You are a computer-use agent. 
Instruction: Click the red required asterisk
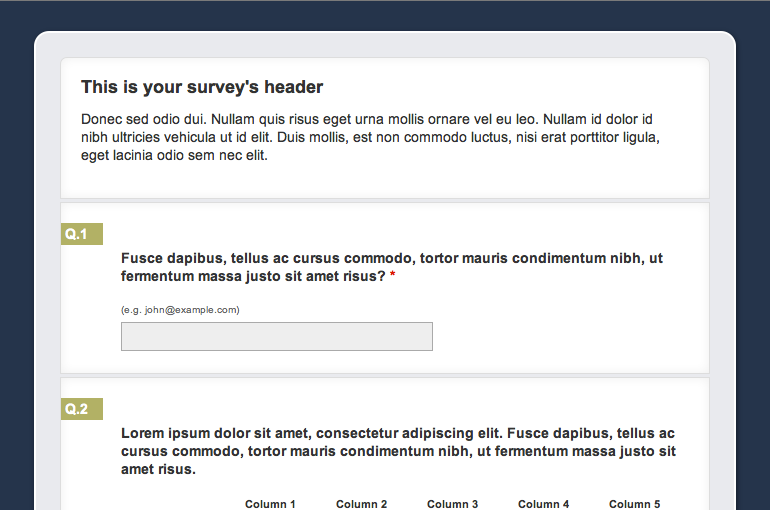[x=393, y=277]
